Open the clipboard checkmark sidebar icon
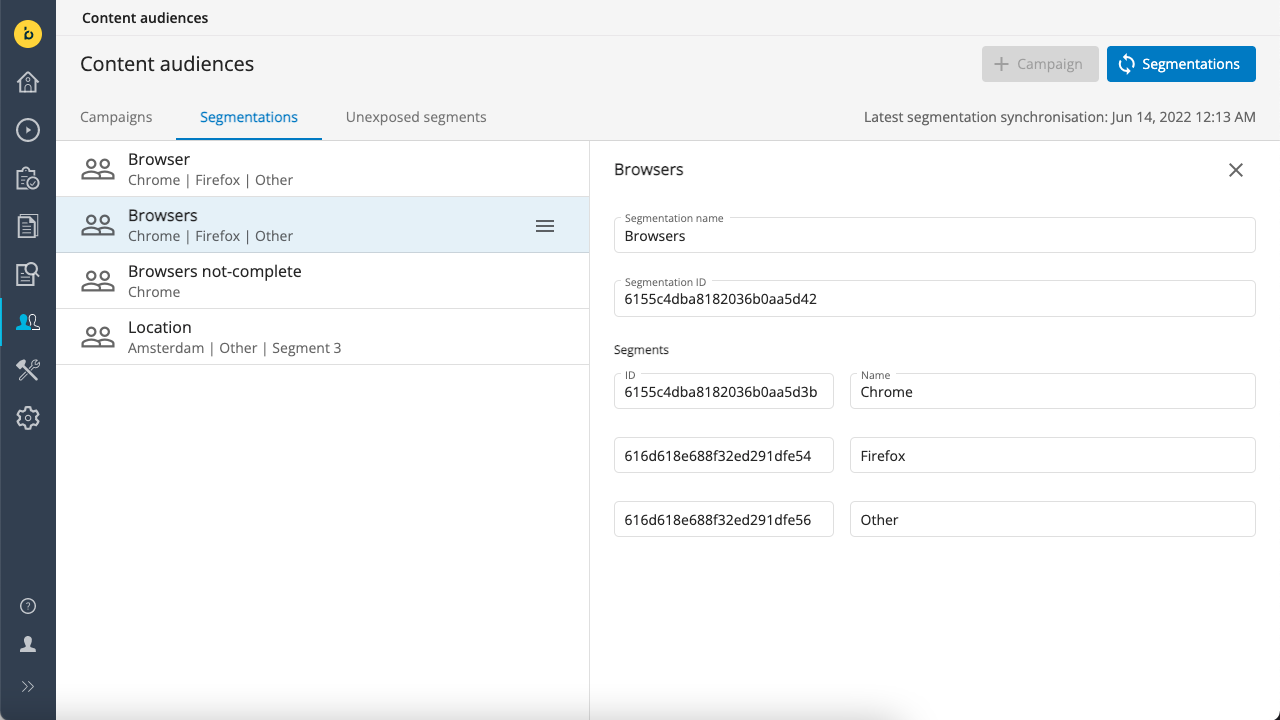 point(28,178)
